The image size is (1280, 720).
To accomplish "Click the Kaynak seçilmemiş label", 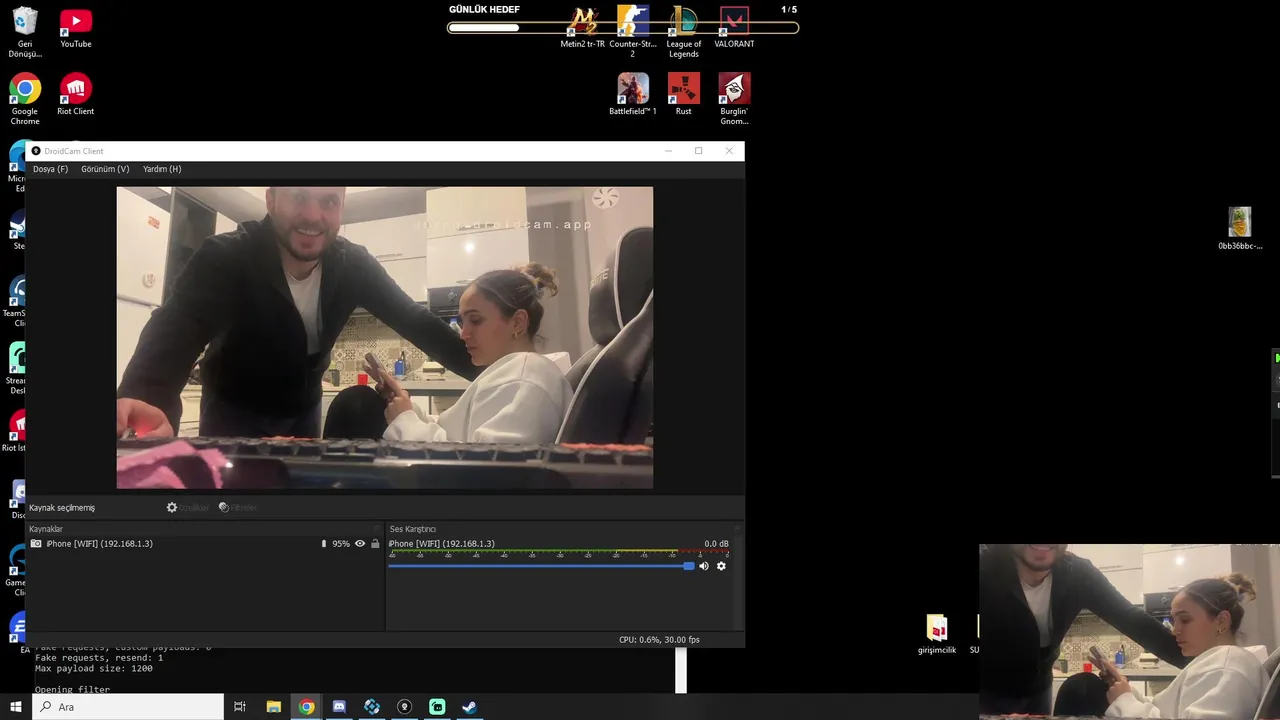I will [62, 508].
